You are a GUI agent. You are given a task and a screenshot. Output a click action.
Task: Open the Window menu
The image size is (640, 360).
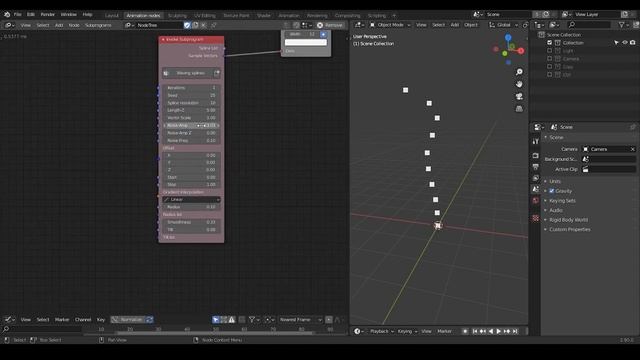click(69, 14)
